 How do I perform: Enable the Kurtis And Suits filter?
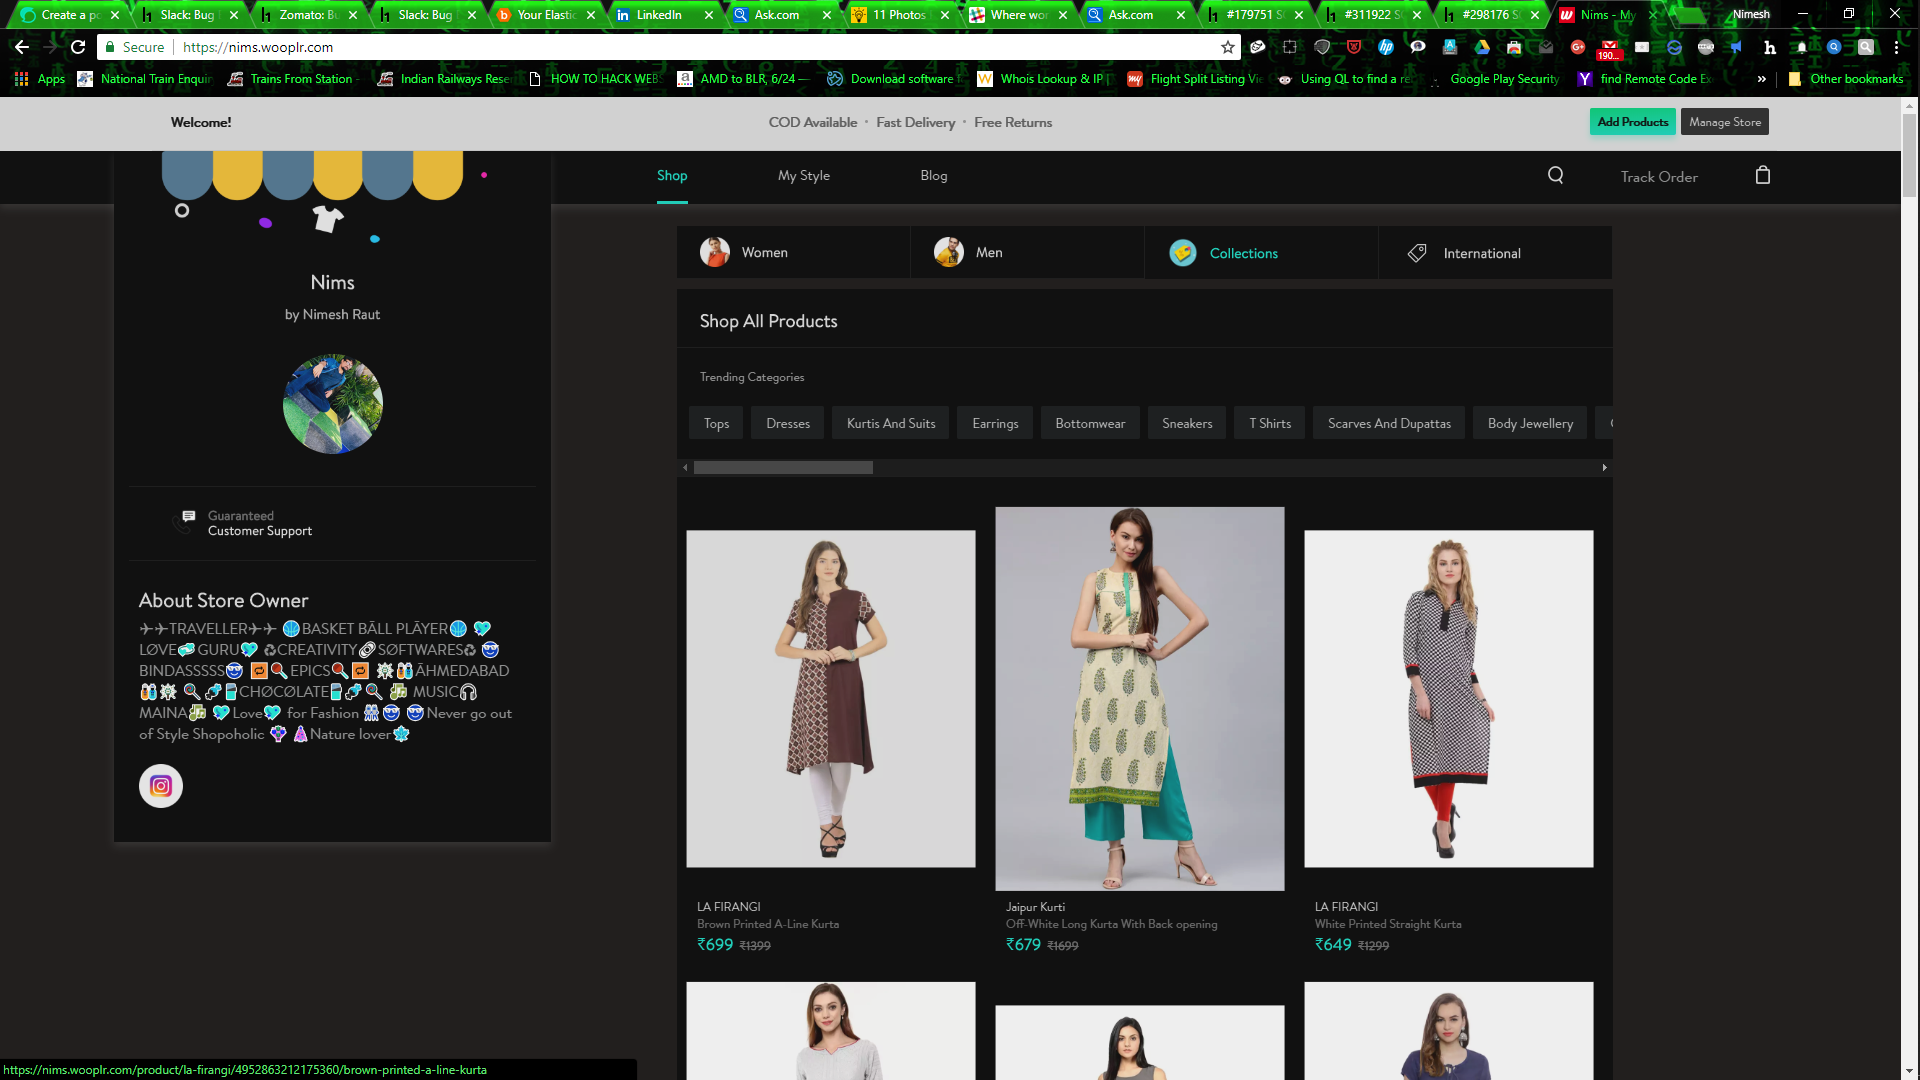coord(890,423)
